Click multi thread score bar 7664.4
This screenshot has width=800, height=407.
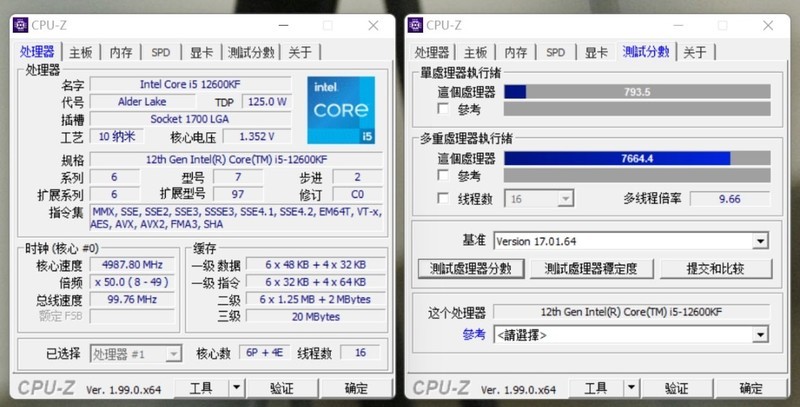[x=637, y=158]
